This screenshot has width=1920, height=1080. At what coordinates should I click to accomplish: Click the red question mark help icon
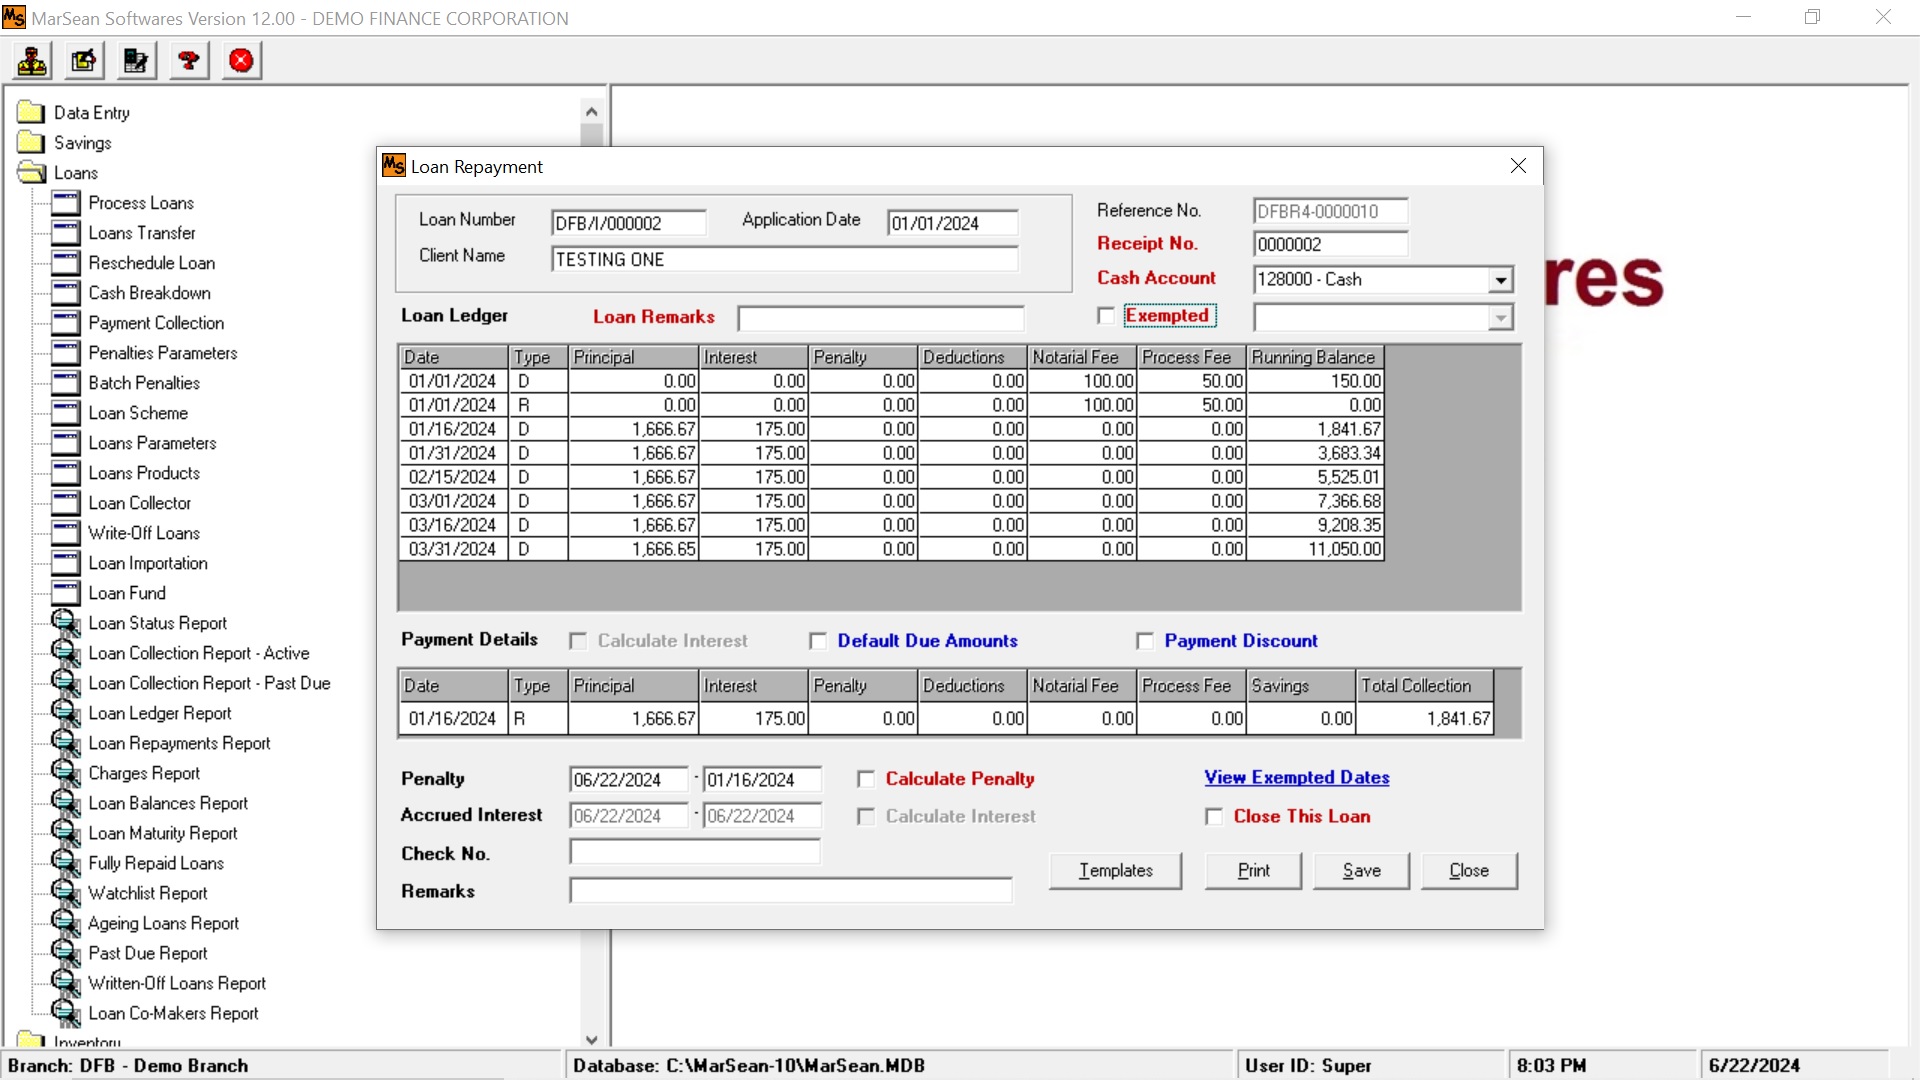[189, 61]
